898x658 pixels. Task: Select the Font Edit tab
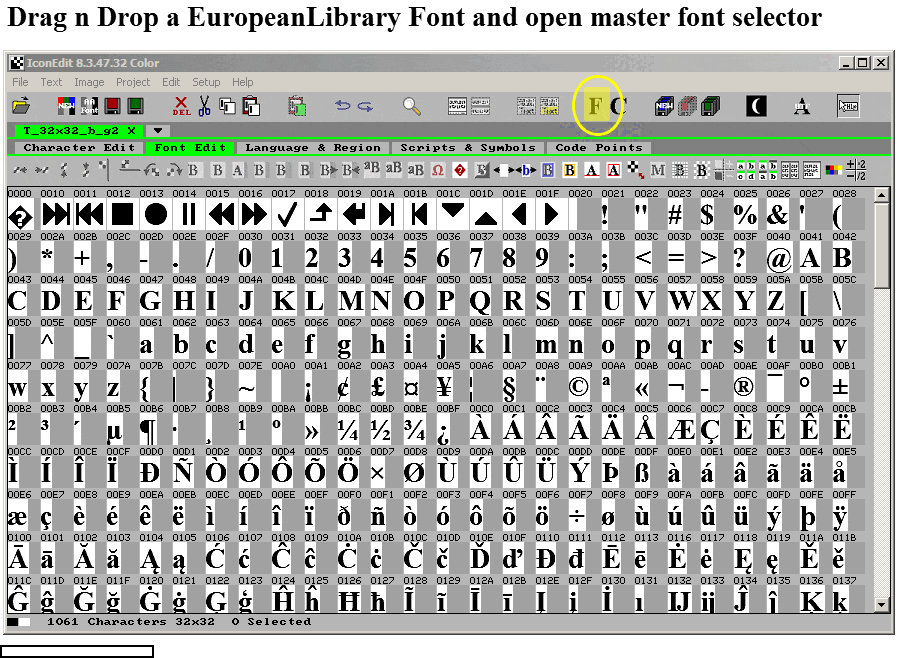click(190, 148)
